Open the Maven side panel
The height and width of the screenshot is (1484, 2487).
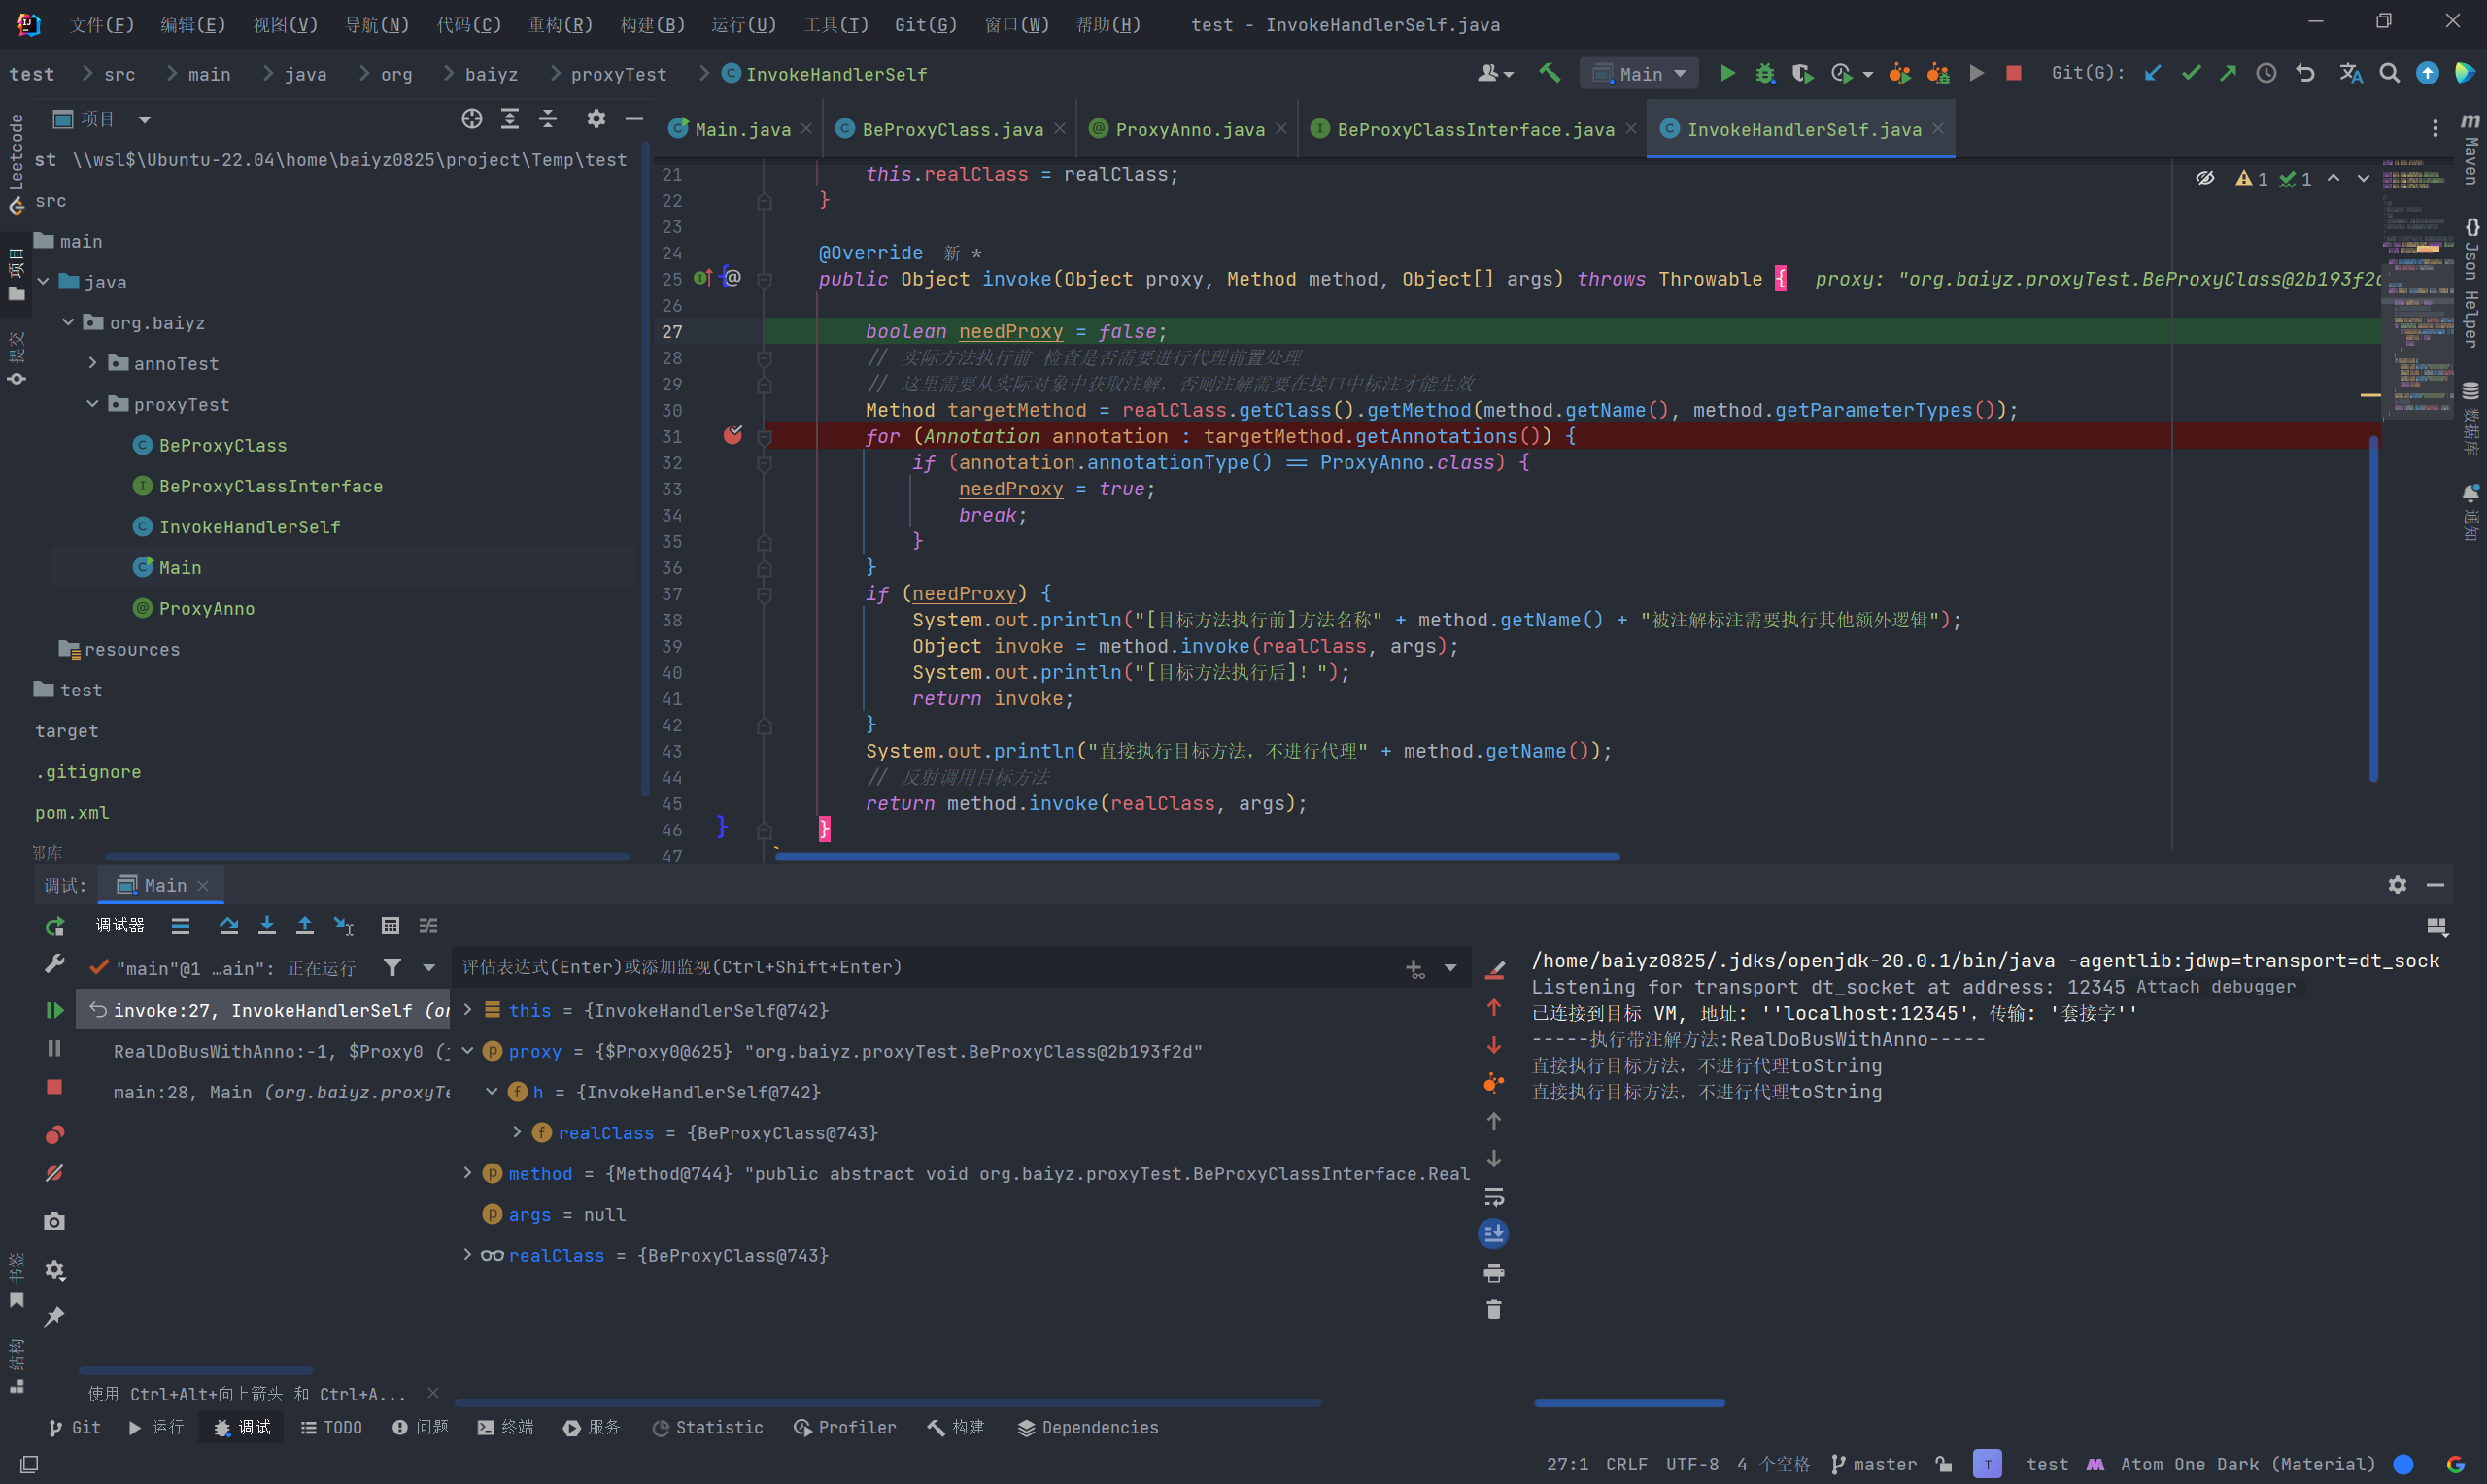(x=2470, y=150)
